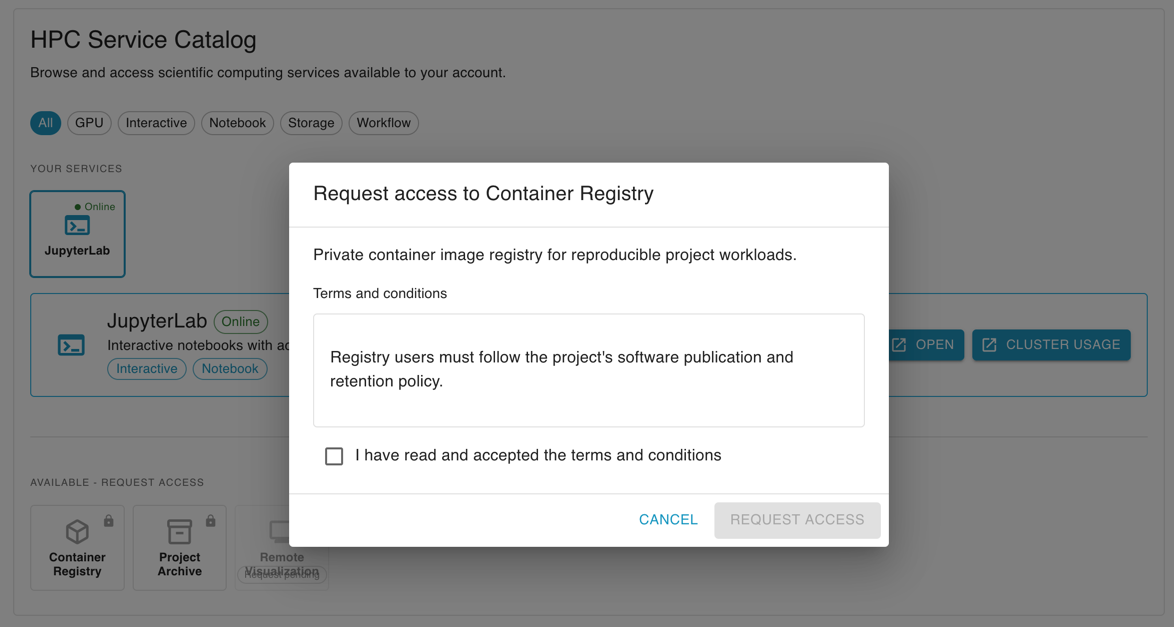Click the Remote Visualization tile
This screenshot has height=627, width=1174.
click(x=282, y=548)
